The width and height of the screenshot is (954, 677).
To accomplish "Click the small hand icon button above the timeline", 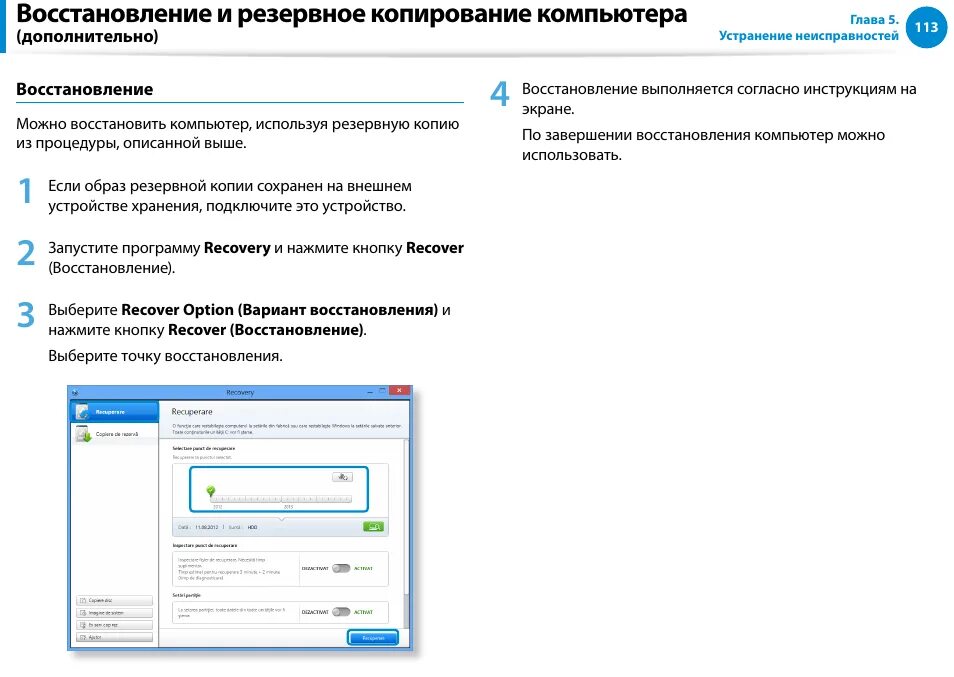I will tap(342, 477).
